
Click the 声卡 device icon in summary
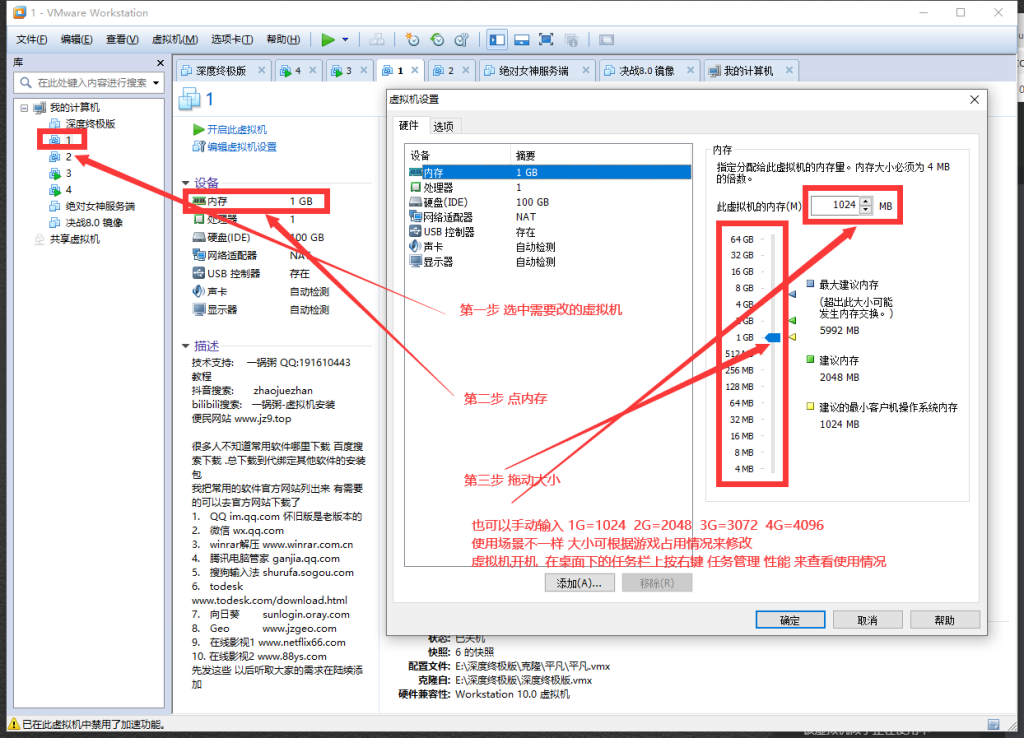pos(199,291)
